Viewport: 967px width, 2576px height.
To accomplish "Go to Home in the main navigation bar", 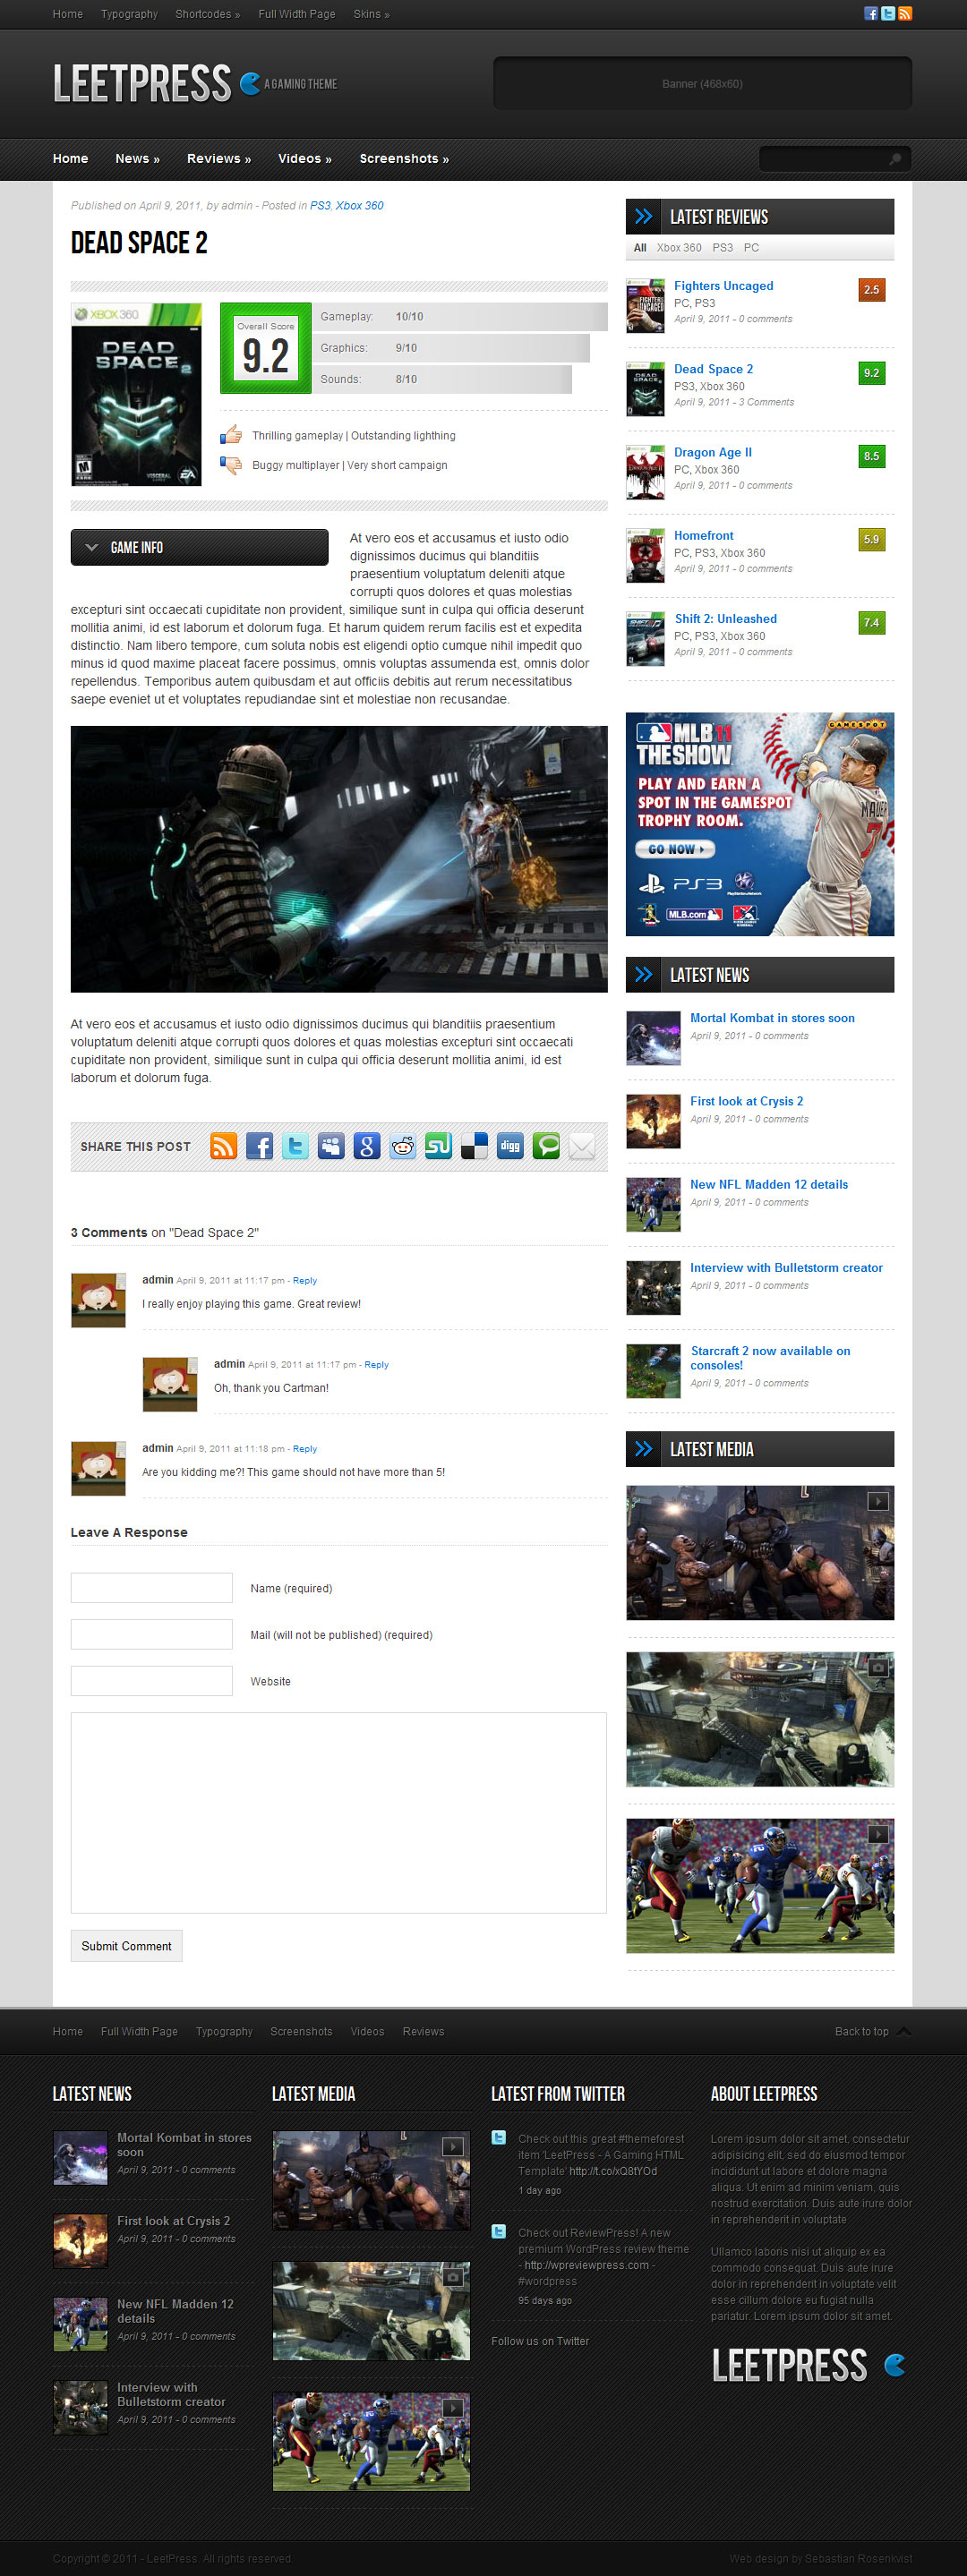I will [x=70, y=159].
